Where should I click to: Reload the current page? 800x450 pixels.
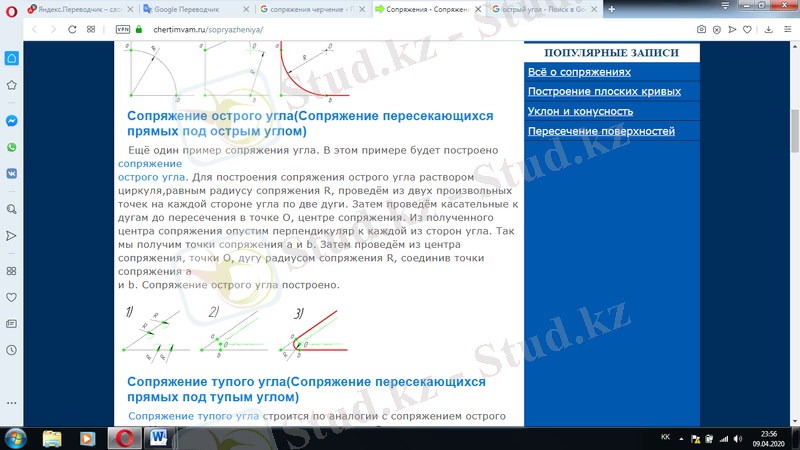point(72,30)
